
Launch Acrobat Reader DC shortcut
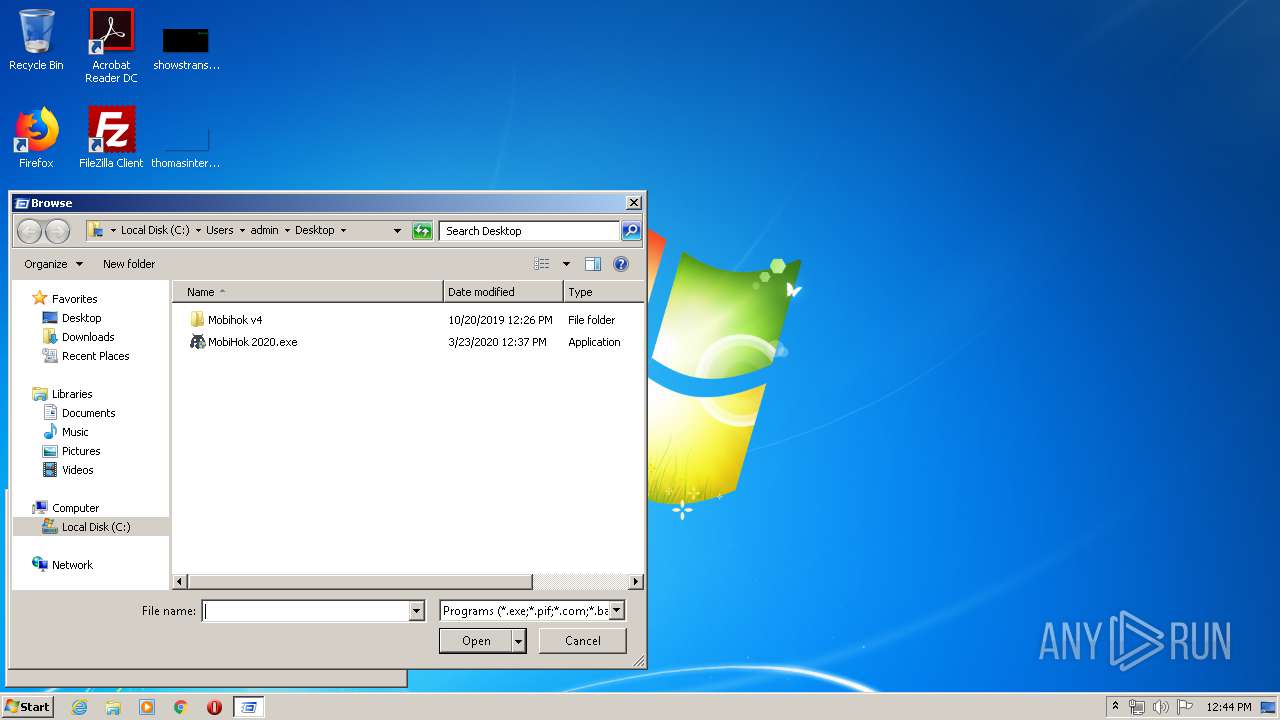(111, 46)
